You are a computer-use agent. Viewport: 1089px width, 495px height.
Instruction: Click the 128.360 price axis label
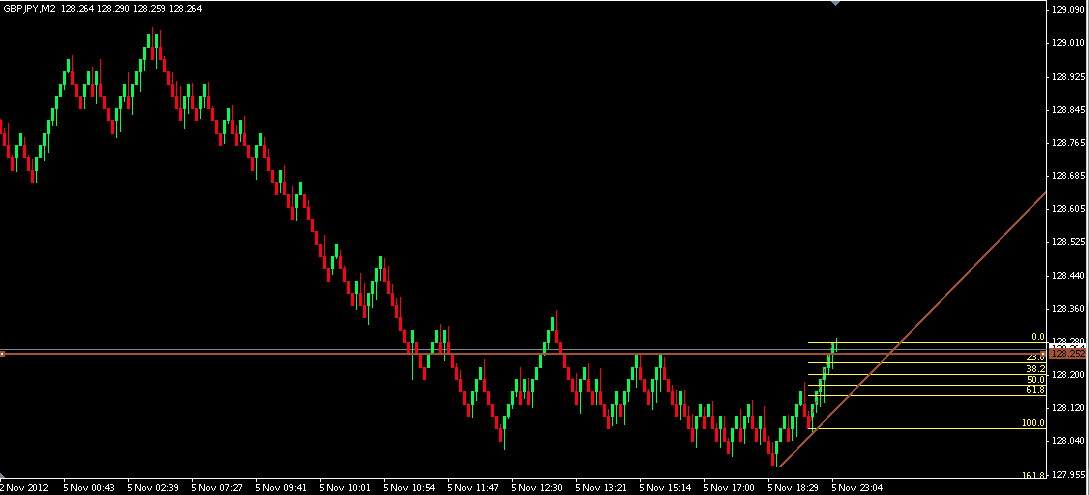[1070, 308]
